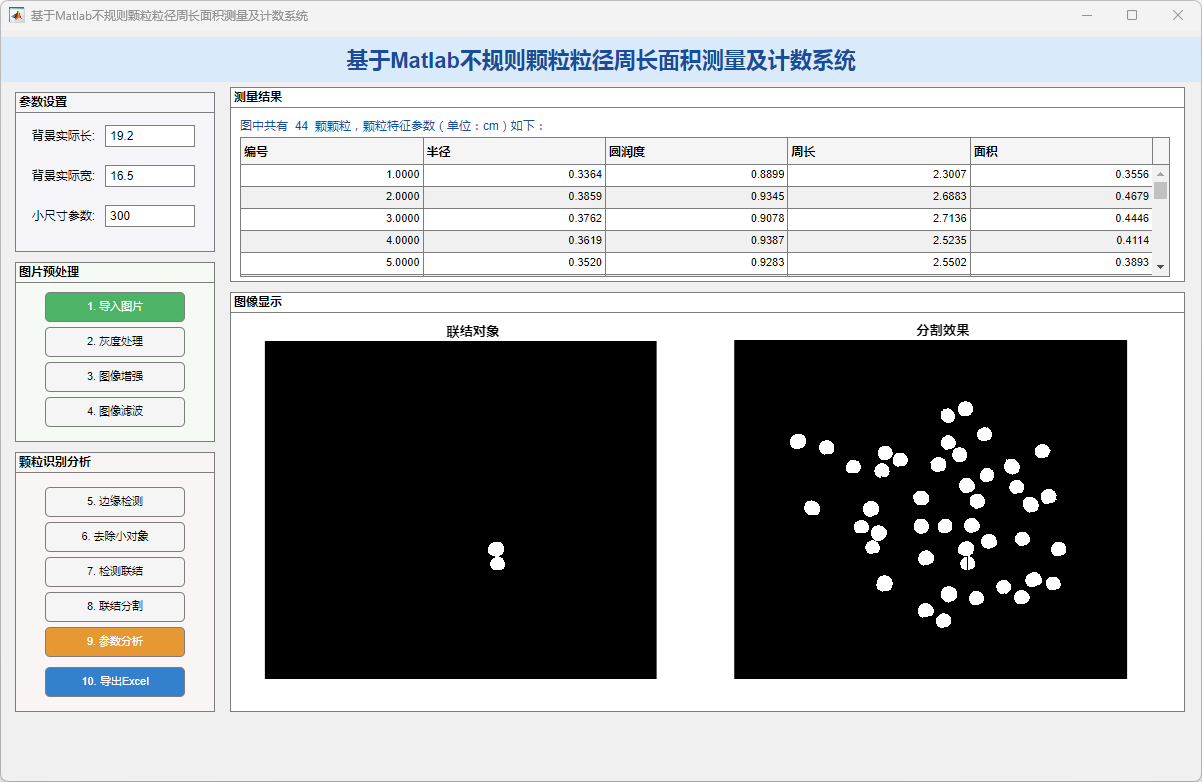The width and height of the screenshot is (1202, 782).
Task: Click the 导入图片 button
Action: 115,307
